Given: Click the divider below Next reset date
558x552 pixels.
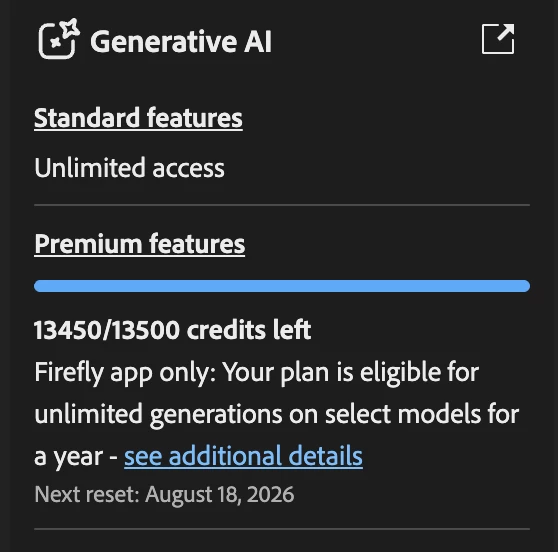Looking at the screenshot, I should coord(282,529).
